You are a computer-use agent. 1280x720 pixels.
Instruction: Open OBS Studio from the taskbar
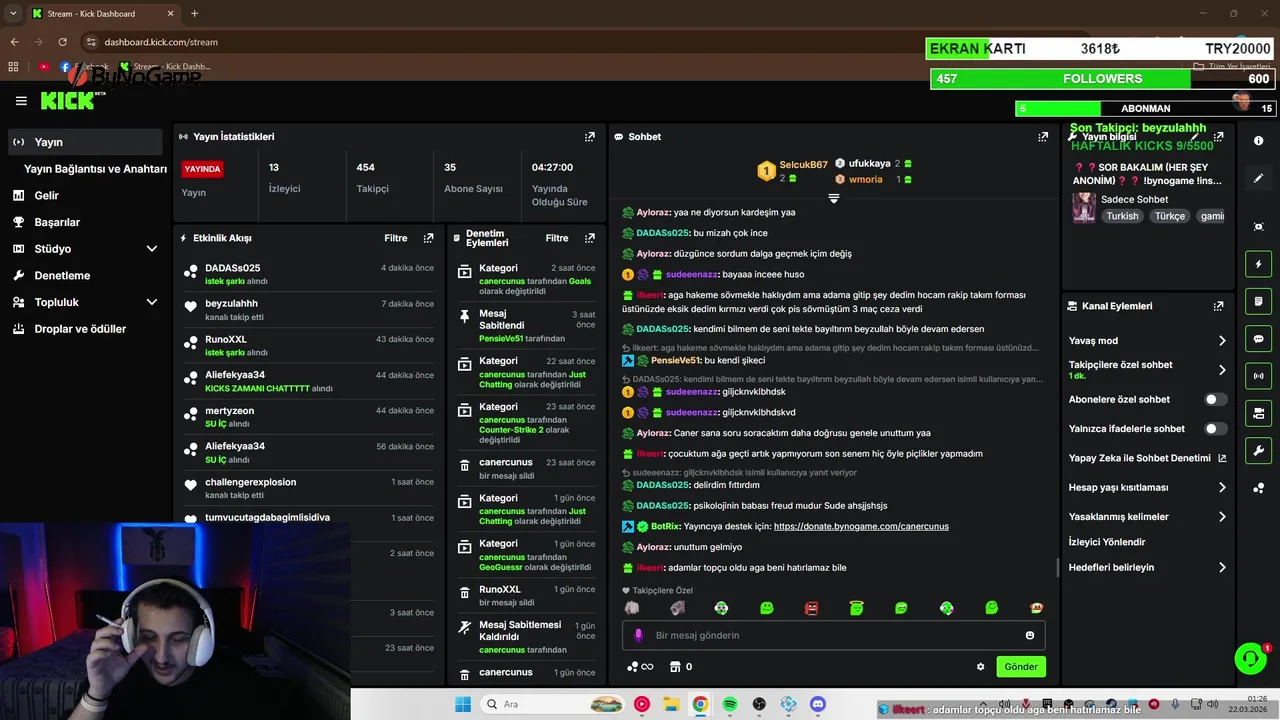759,705
